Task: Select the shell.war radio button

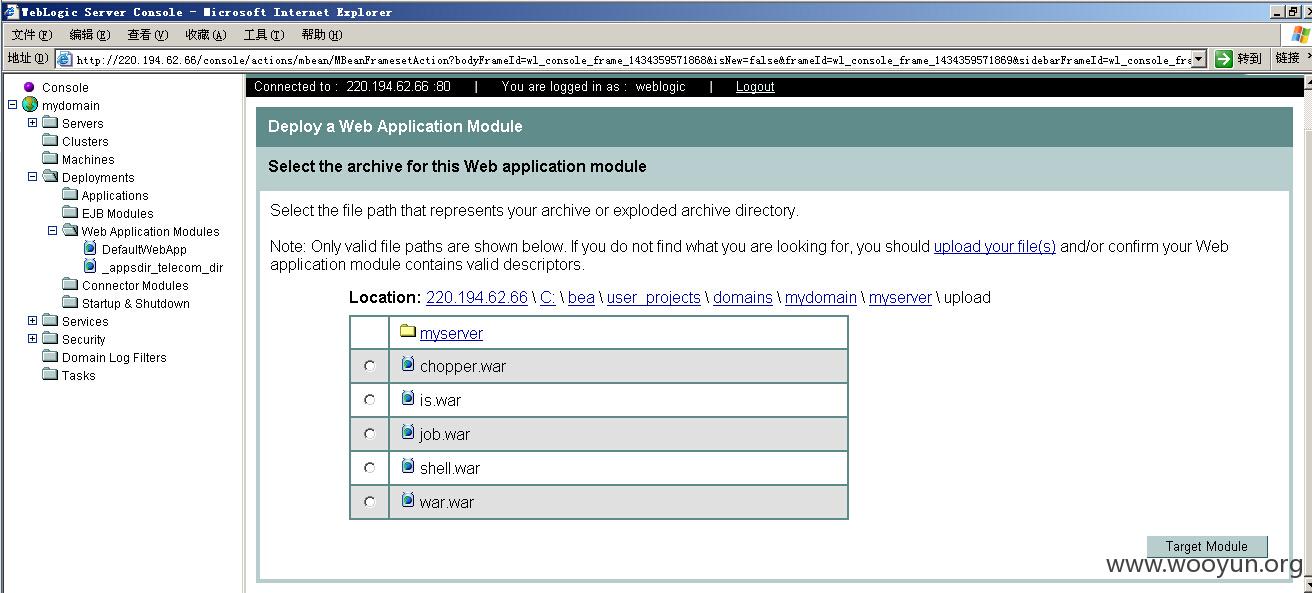Action: pos(370,468)
